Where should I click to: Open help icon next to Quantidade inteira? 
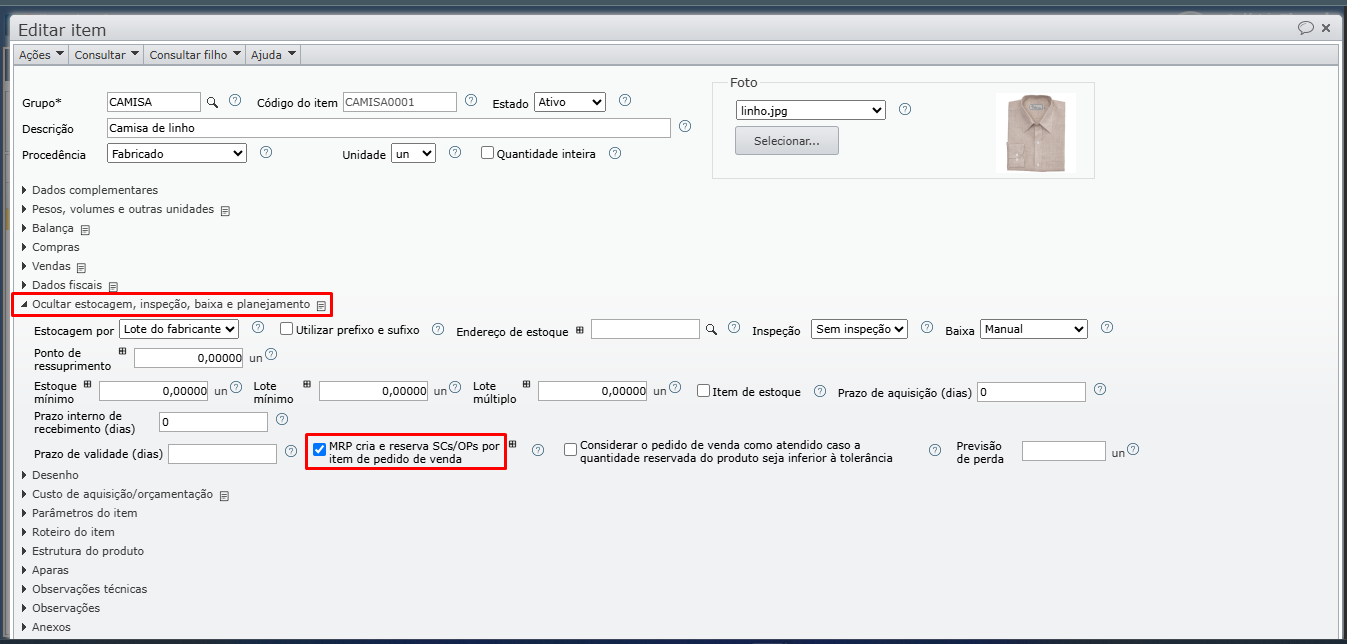(615, 153)
